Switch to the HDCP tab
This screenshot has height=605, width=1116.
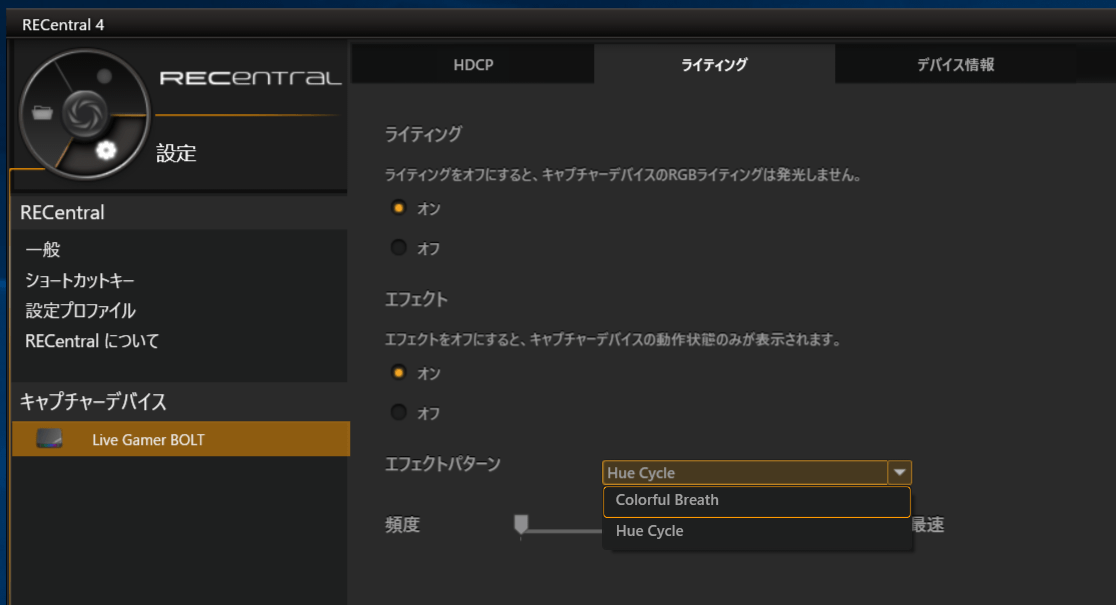(473, 65)
